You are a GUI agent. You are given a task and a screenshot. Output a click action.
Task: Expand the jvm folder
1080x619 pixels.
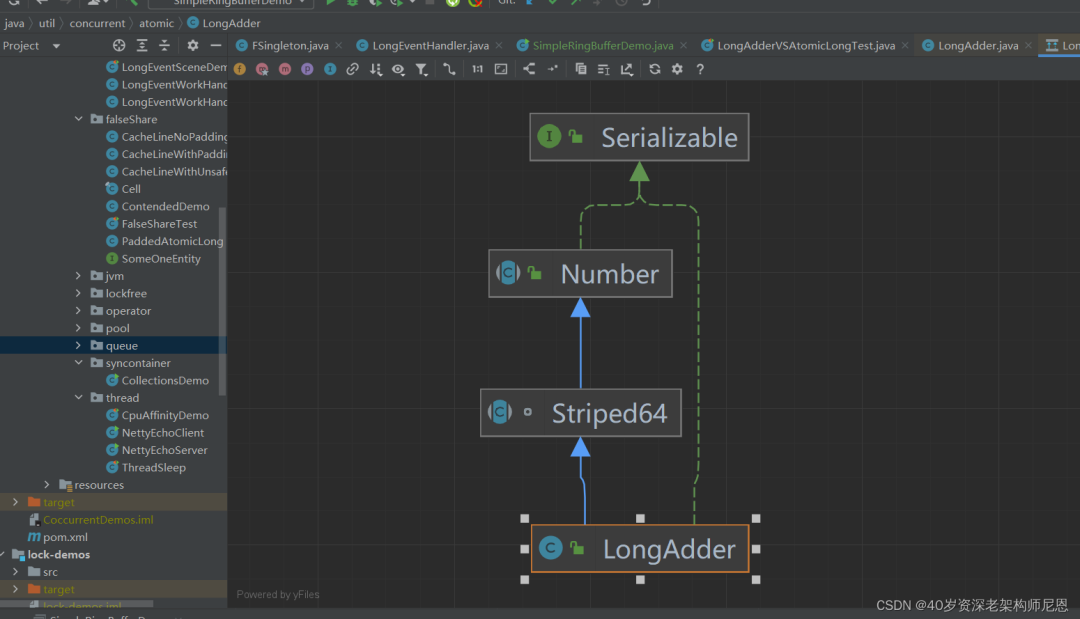pyautogui.click(x=79, y=275)
